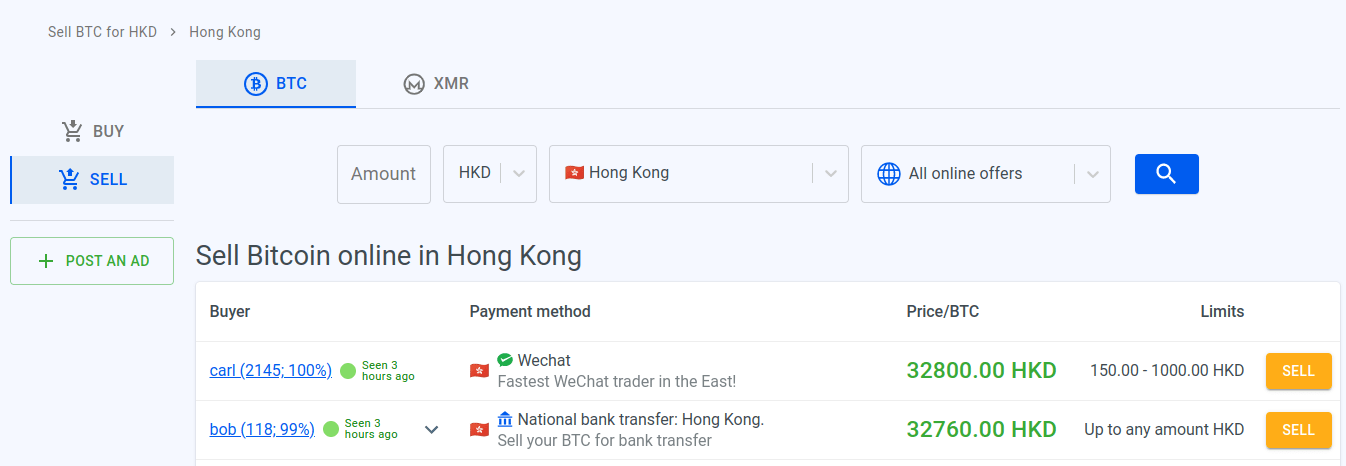
Task: Click the 32760.00 HKD price
Action: tap(982, 430)
